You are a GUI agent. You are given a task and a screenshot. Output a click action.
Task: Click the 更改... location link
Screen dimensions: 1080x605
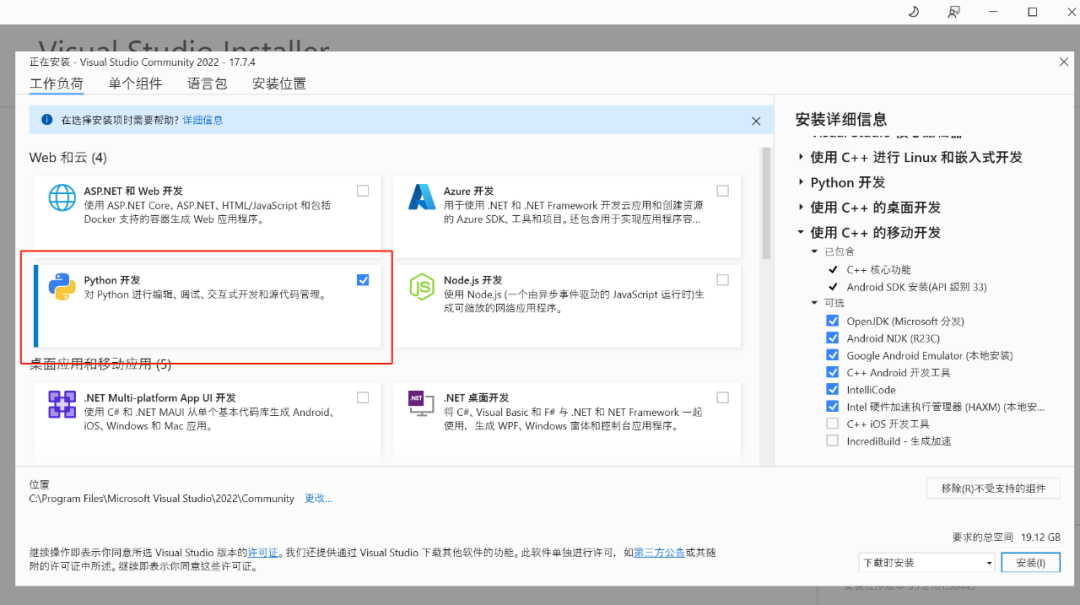coord(318,498)
